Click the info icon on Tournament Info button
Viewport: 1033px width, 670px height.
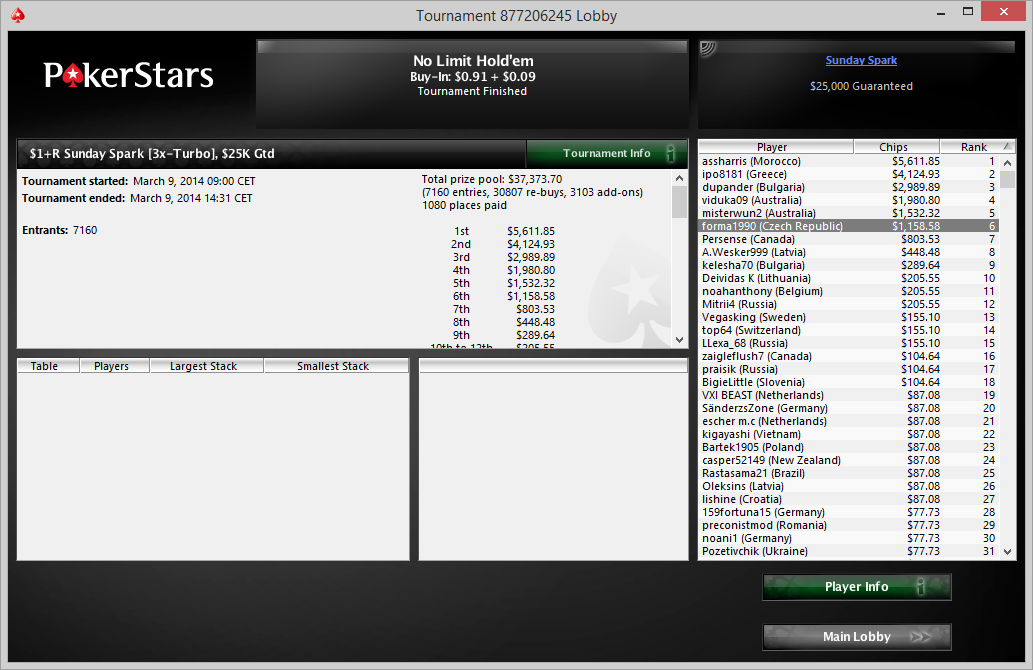(x=670, y=154)
